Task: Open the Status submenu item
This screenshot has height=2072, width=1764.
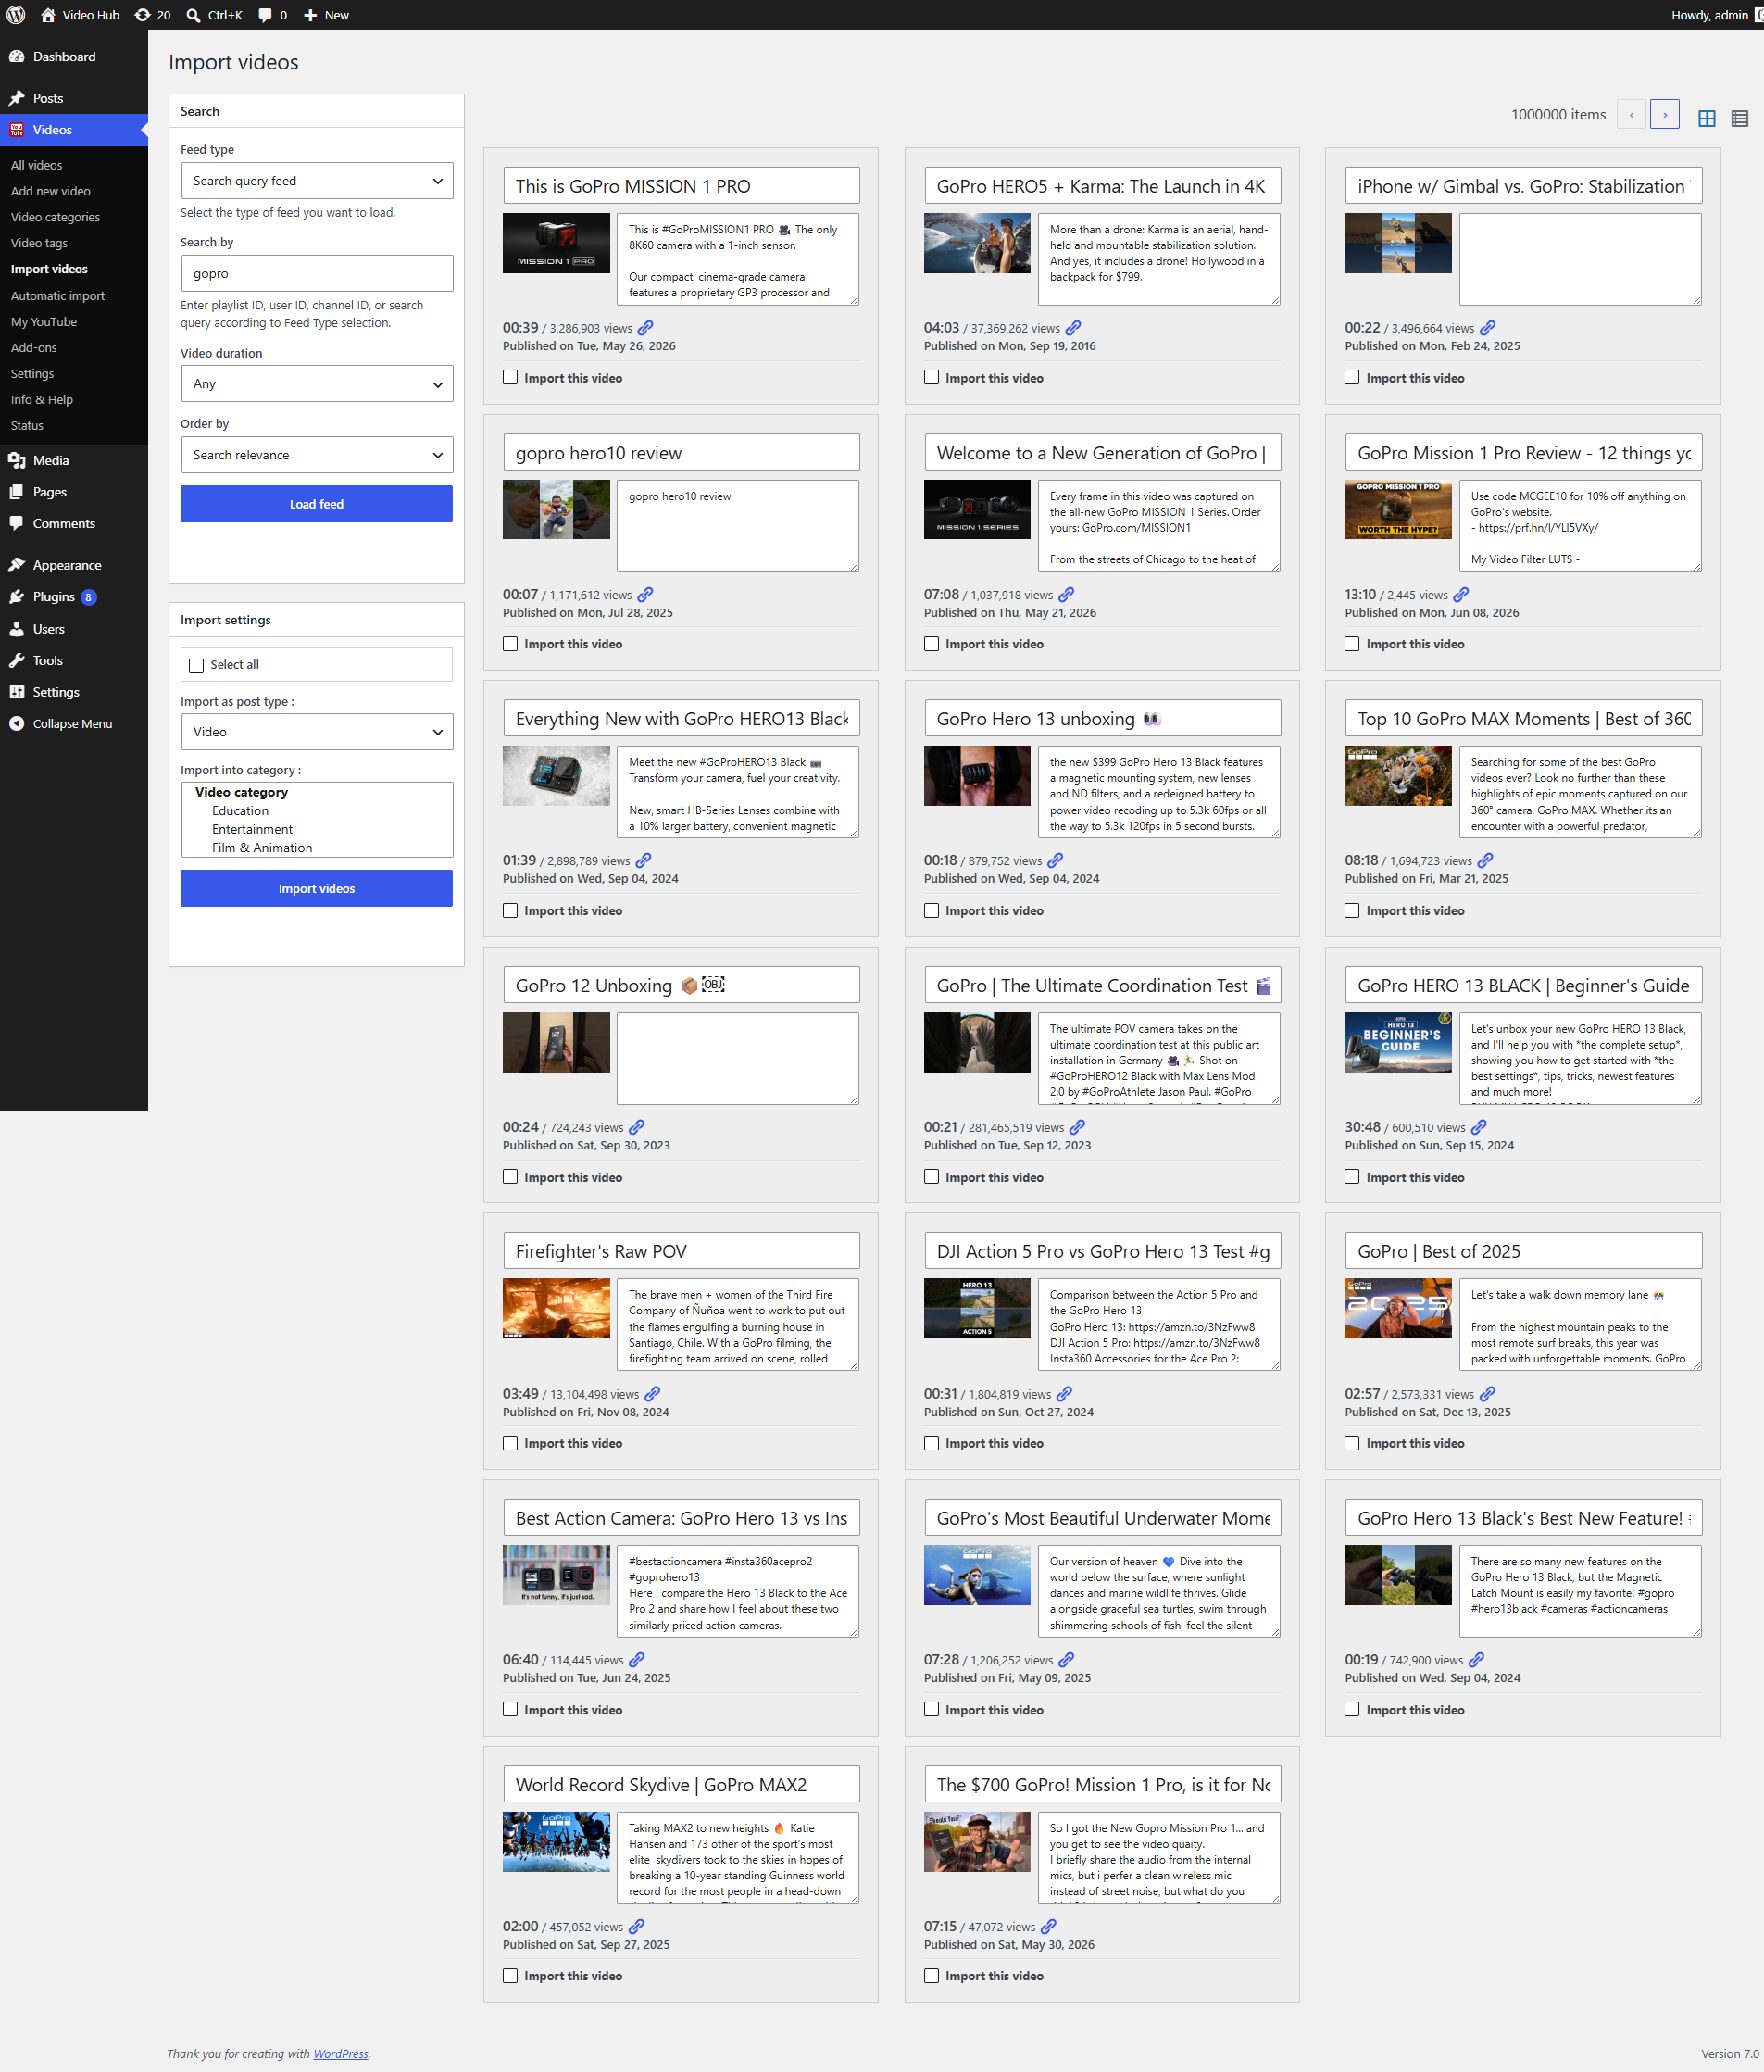Action: [27, 426]
